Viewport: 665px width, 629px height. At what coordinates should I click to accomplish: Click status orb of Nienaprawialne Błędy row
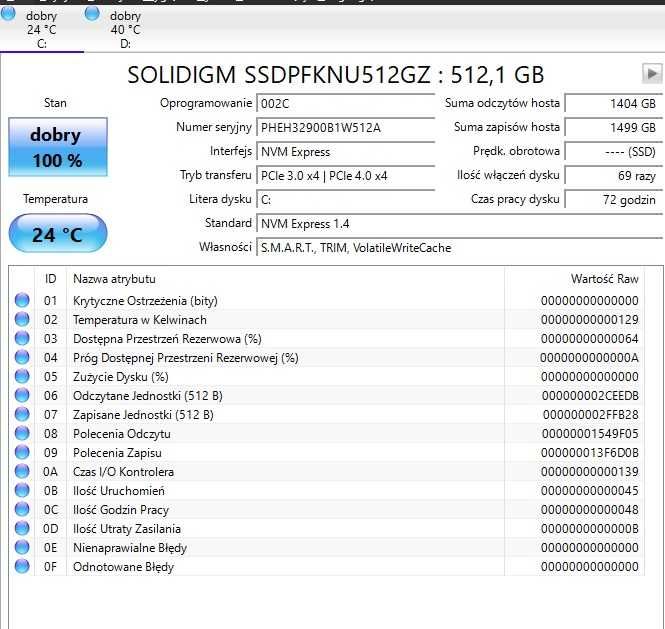22,547
